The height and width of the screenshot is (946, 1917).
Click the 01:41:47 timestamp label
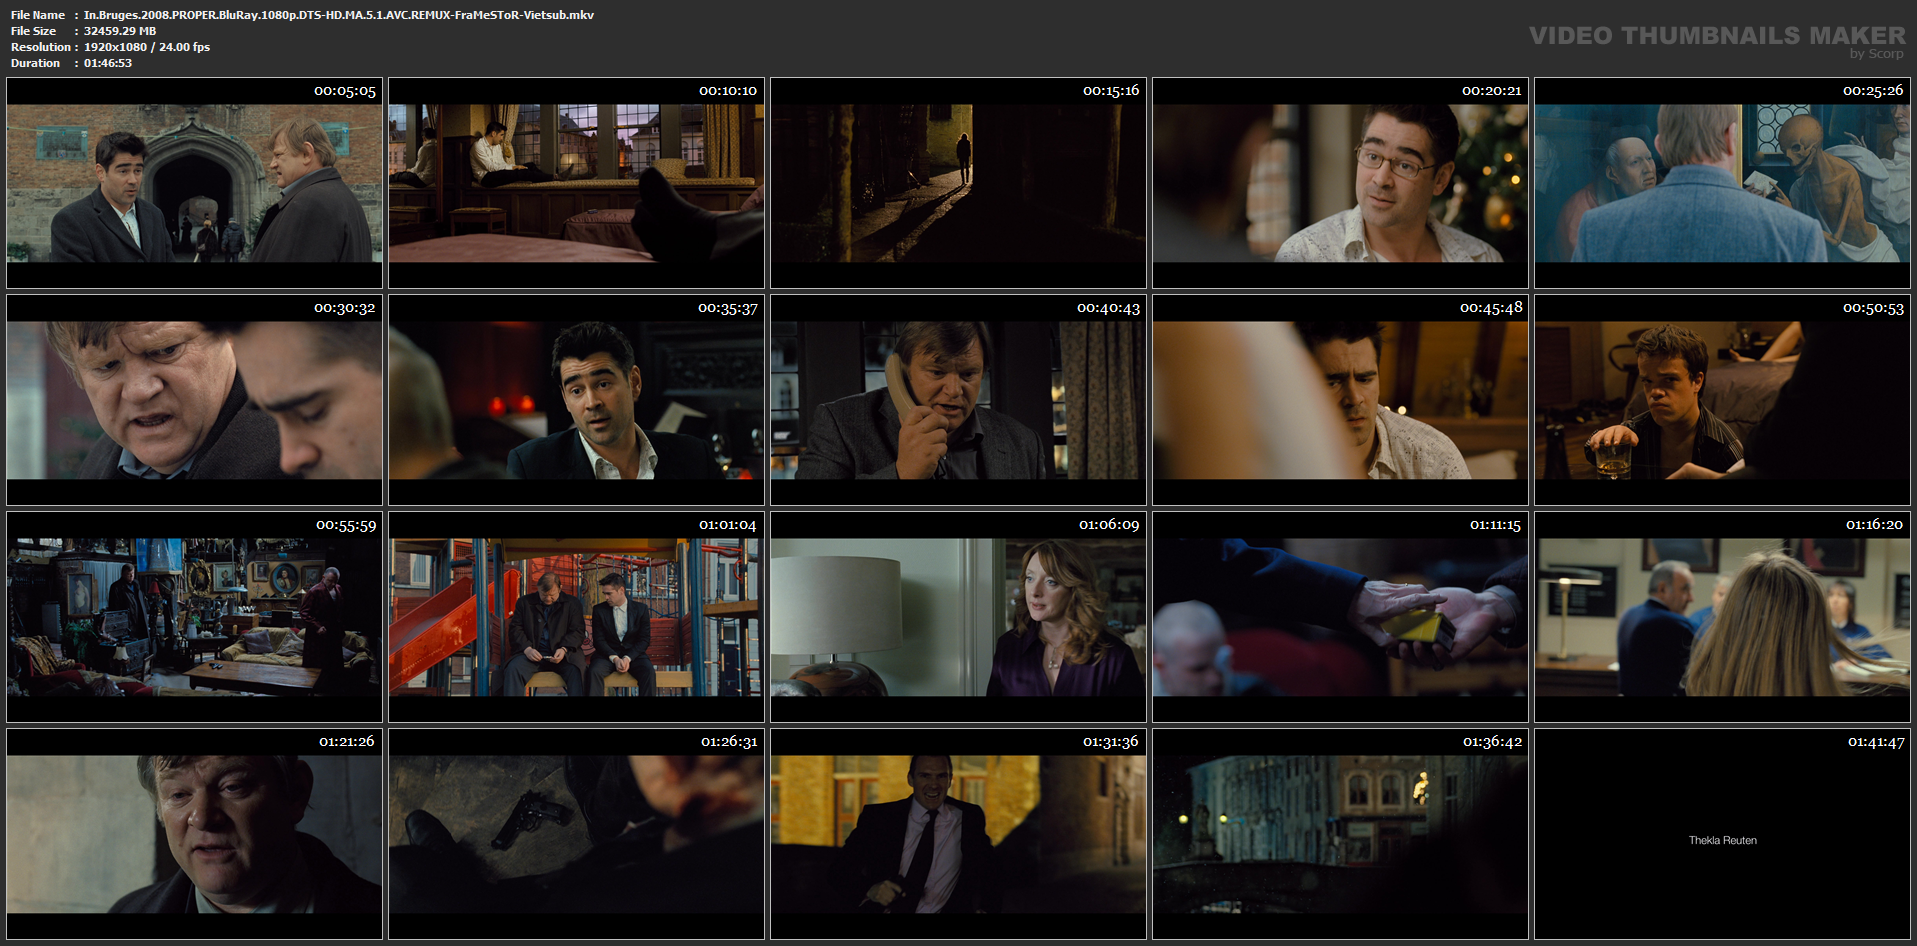1876,742
